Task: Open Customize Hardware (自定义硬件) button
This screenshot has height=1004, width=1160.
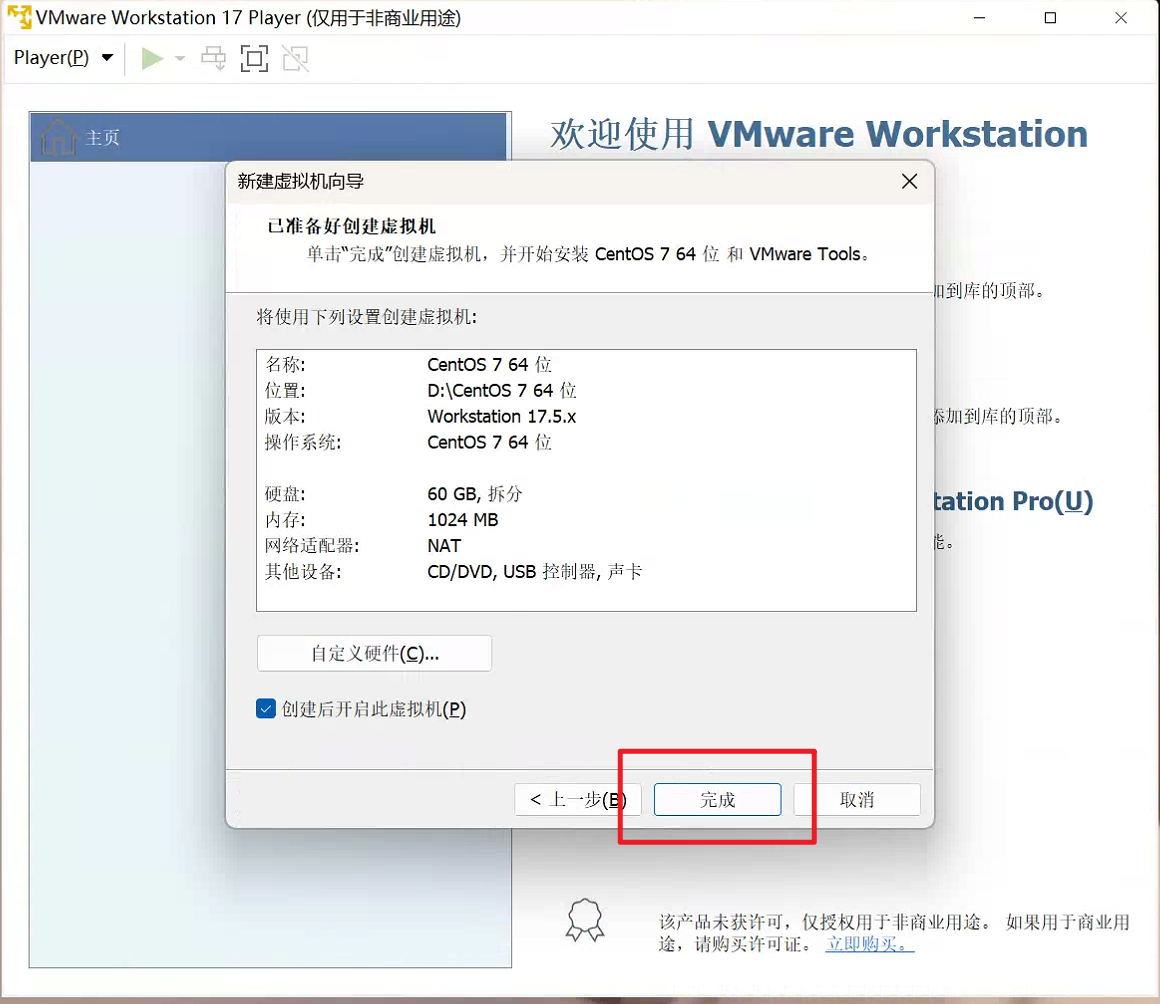Action: pyautogui.click(x=374, y=653)
